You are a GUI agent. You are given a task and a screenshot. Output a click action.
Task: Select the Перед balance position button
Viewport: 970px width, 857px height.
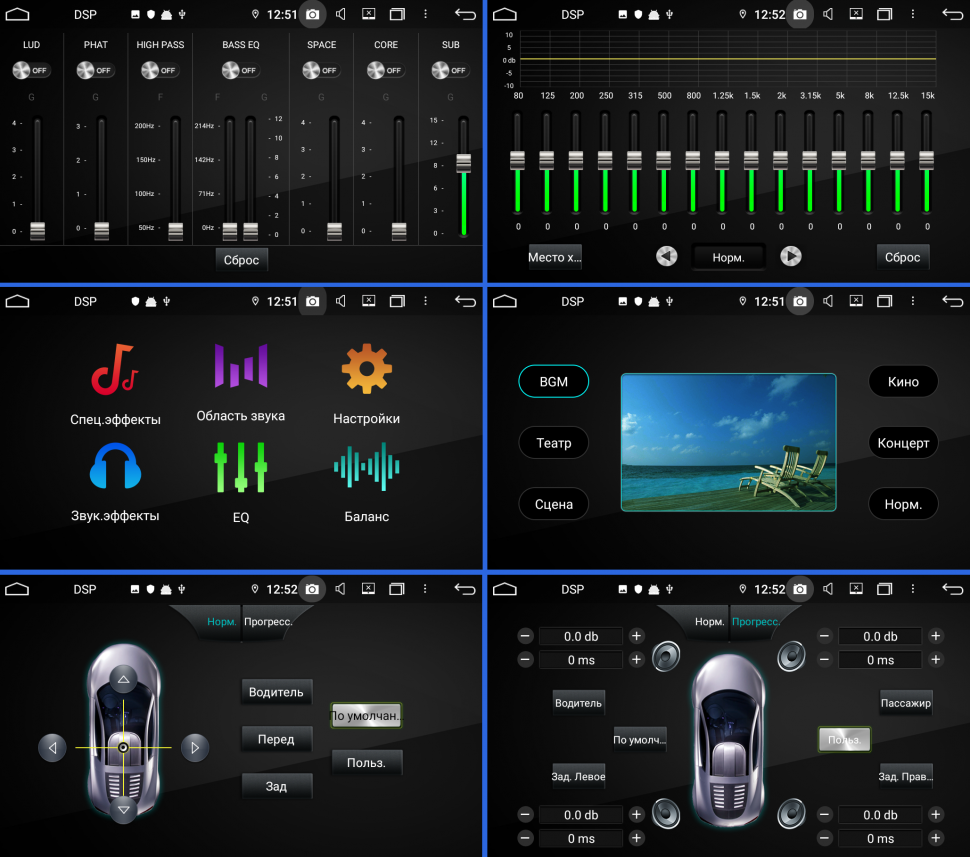[x=276, y=739]
